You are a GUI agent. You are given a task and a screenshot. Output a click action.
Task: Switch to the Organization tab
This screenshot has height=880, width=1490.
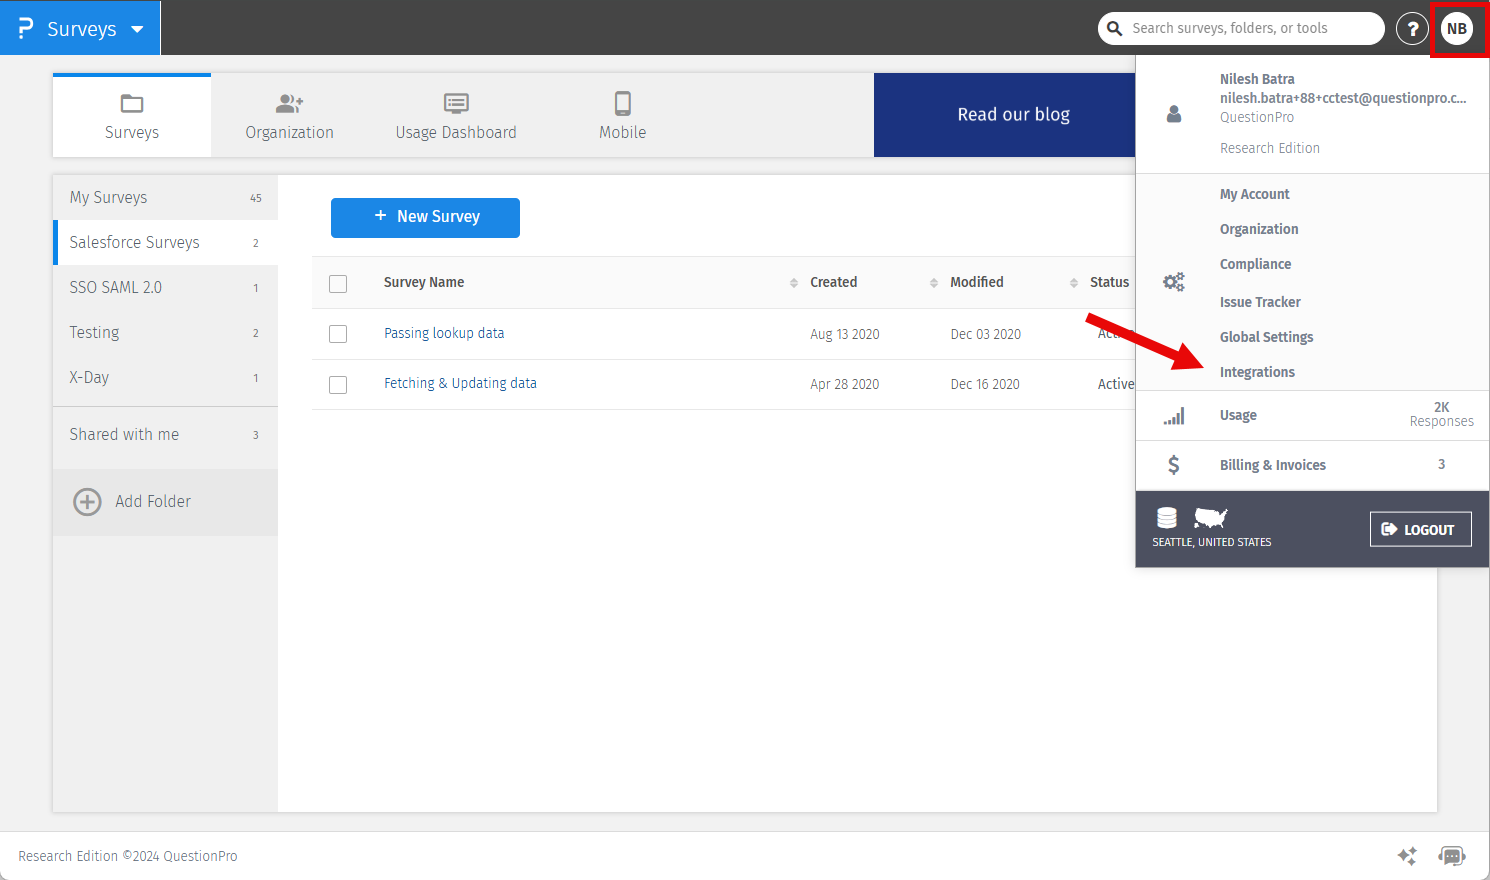point(290,116)
